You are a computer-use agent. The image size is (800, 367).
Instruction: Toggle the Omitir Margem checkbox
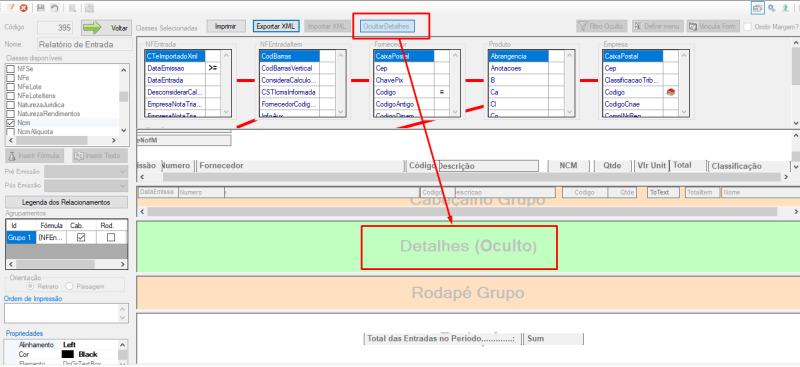(748, 27)
